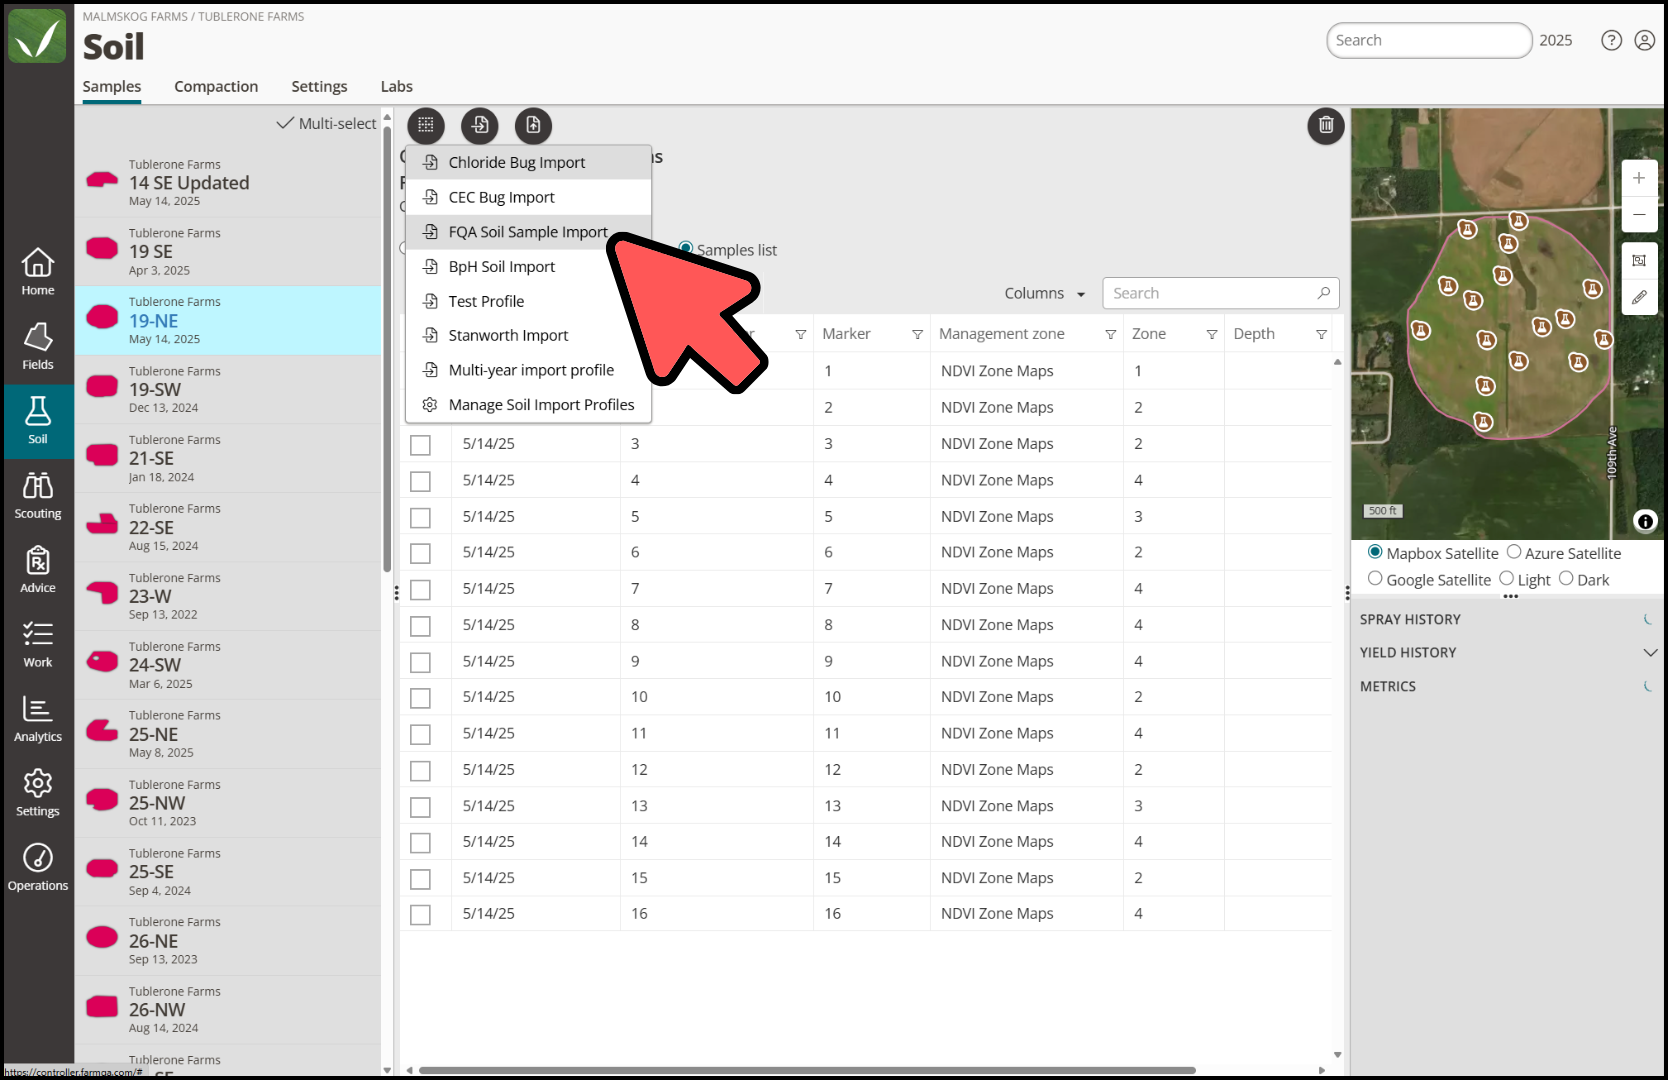Click the import file toolbar icon
The image size is (1670, 1080).
coord(480,125)
